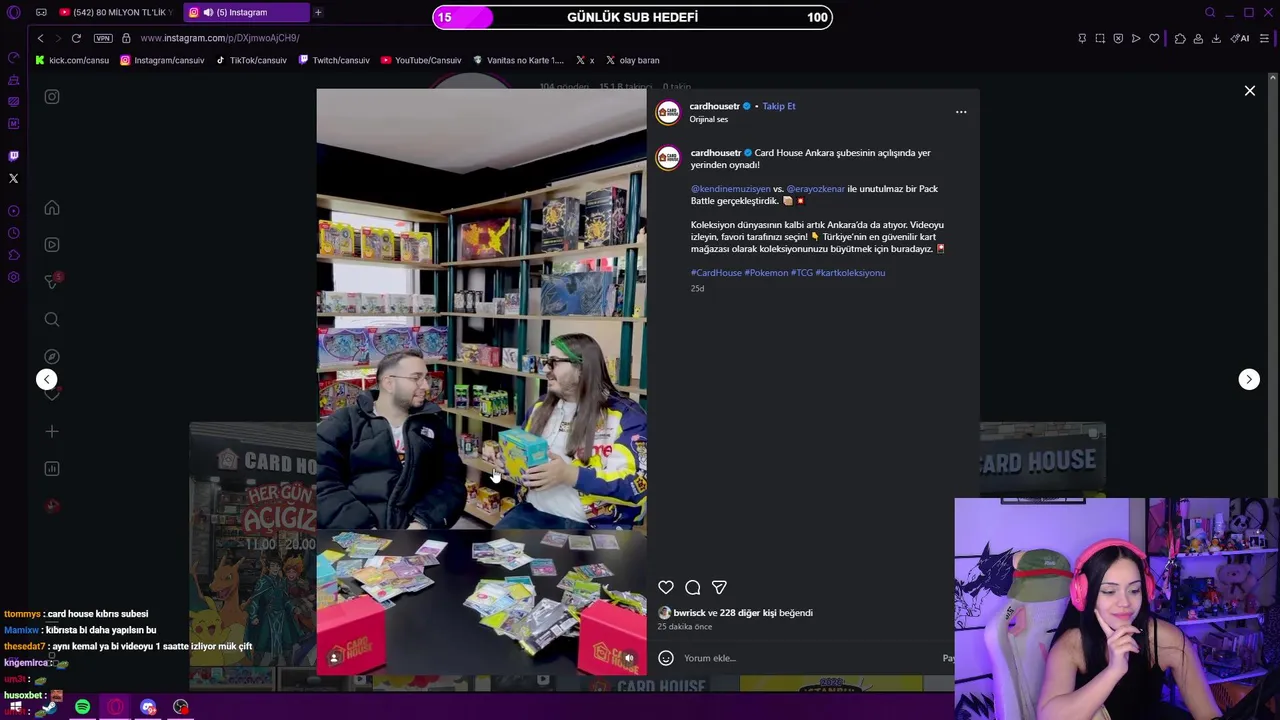Click the Takip Et follow link
Viewport: 1280px width, 720px height.
click(x=779, y=106)
